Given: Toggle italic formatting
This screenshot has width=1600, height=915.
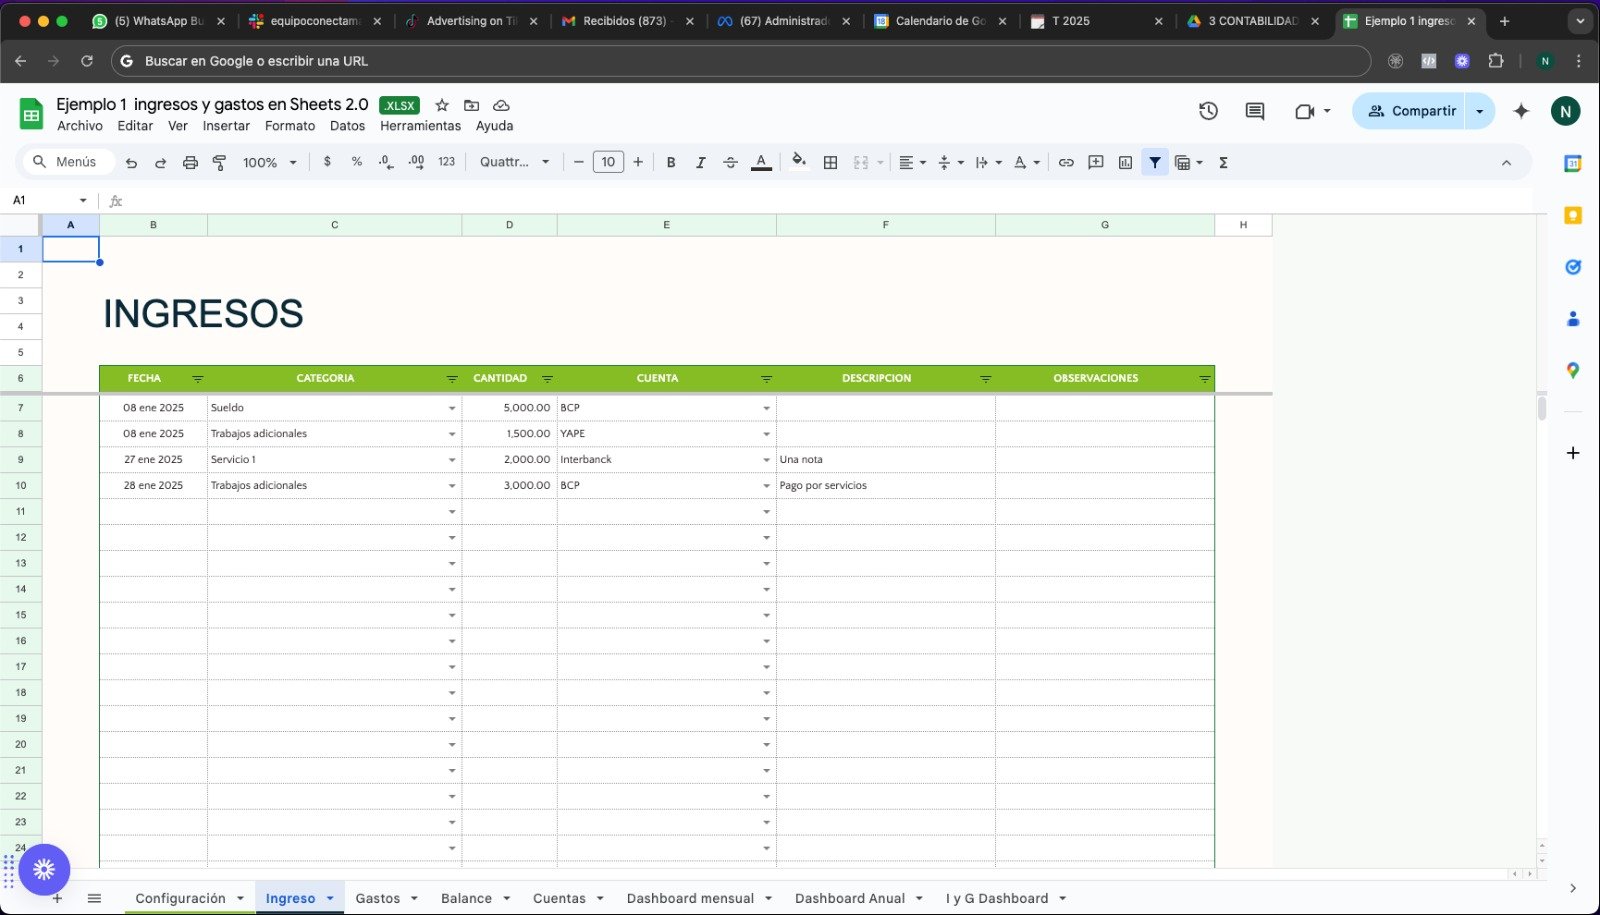Looking at the screenshot, I should point(700,162).
